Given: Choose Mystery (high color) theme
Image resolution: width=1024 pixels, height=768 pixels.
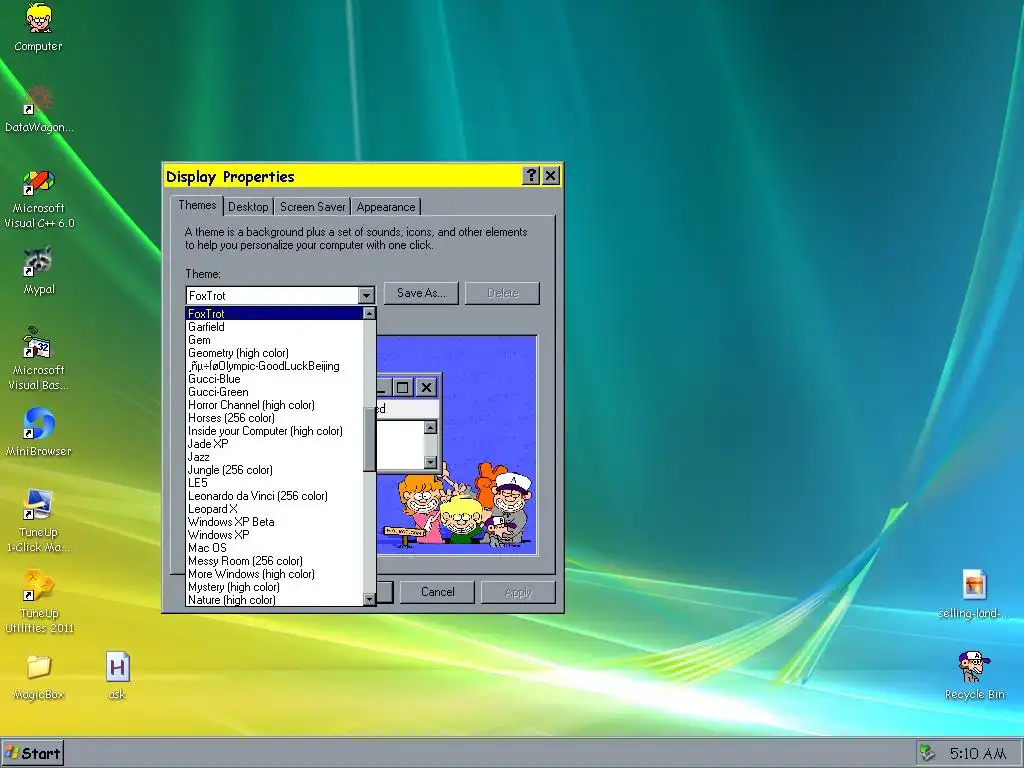Looking at the screenshot, I should (x=274, y=587).
